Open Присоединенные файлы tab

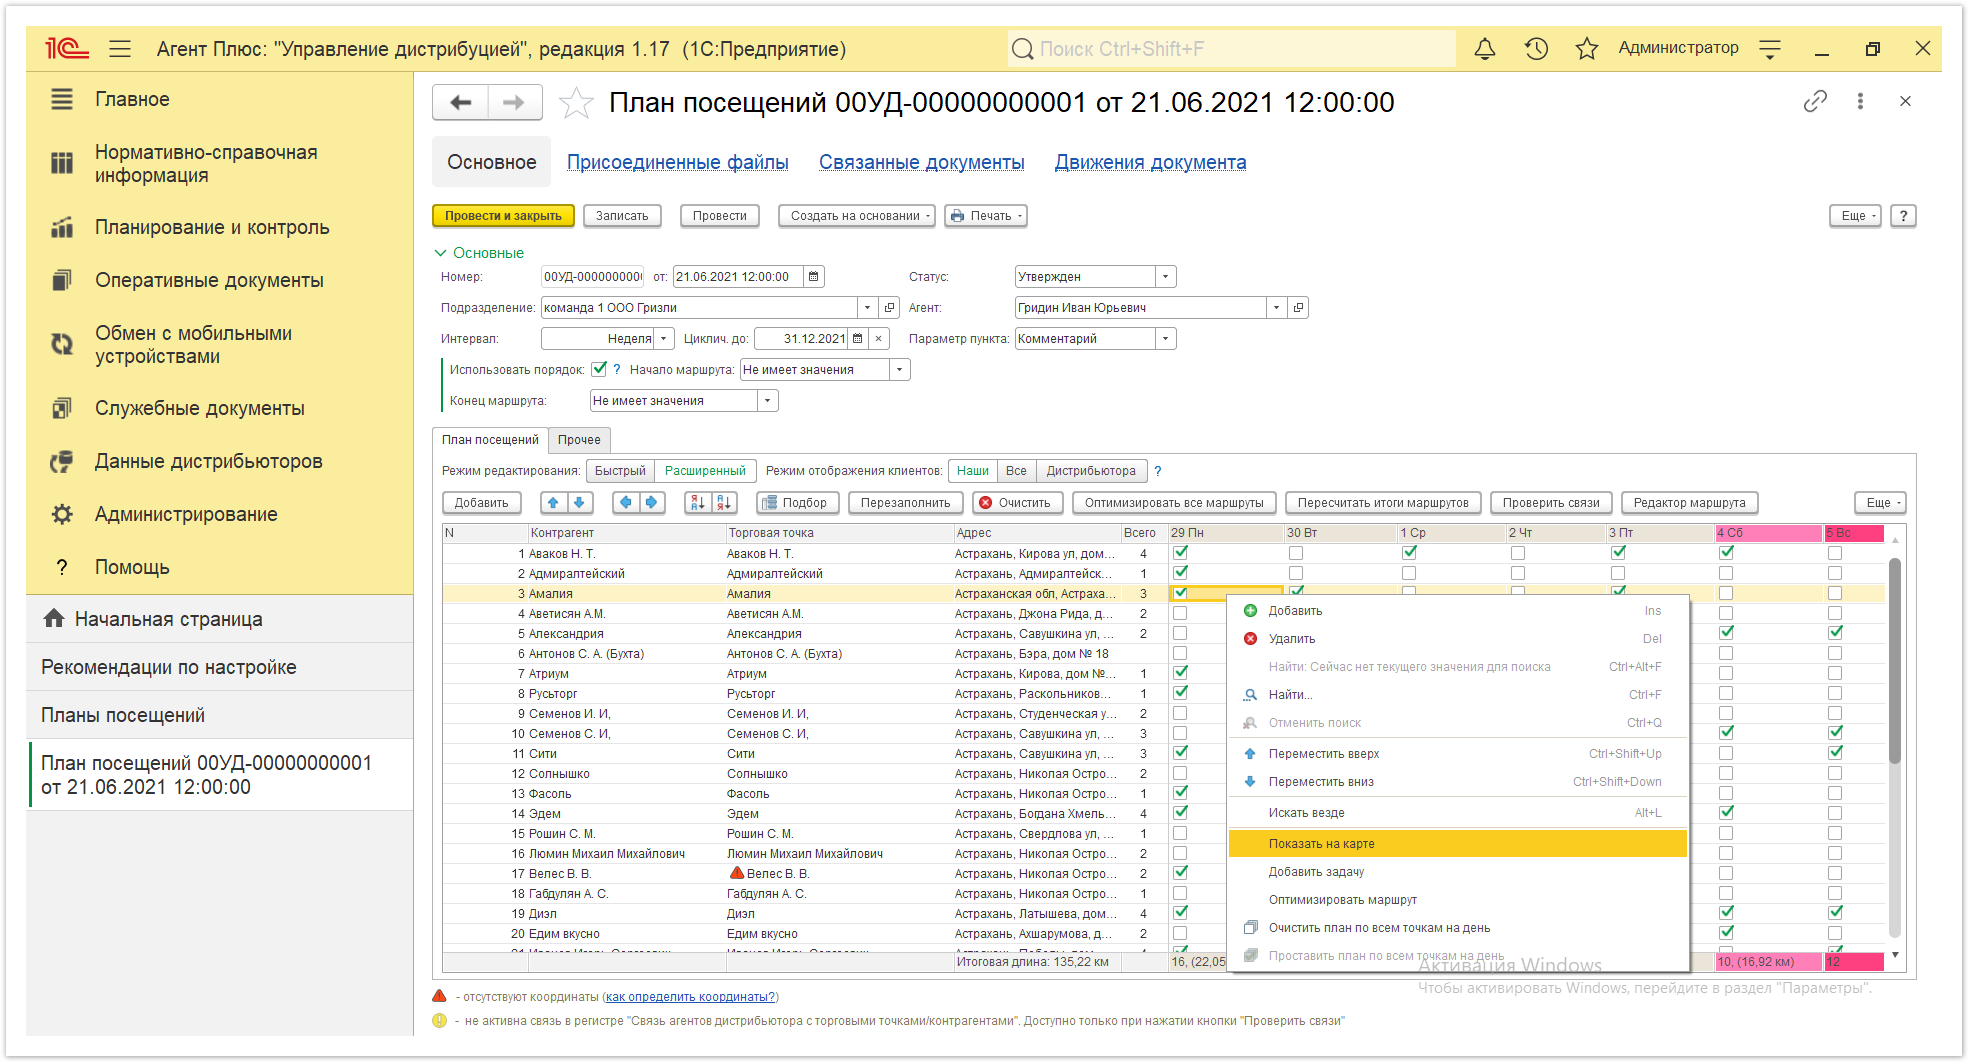[677, 162]
